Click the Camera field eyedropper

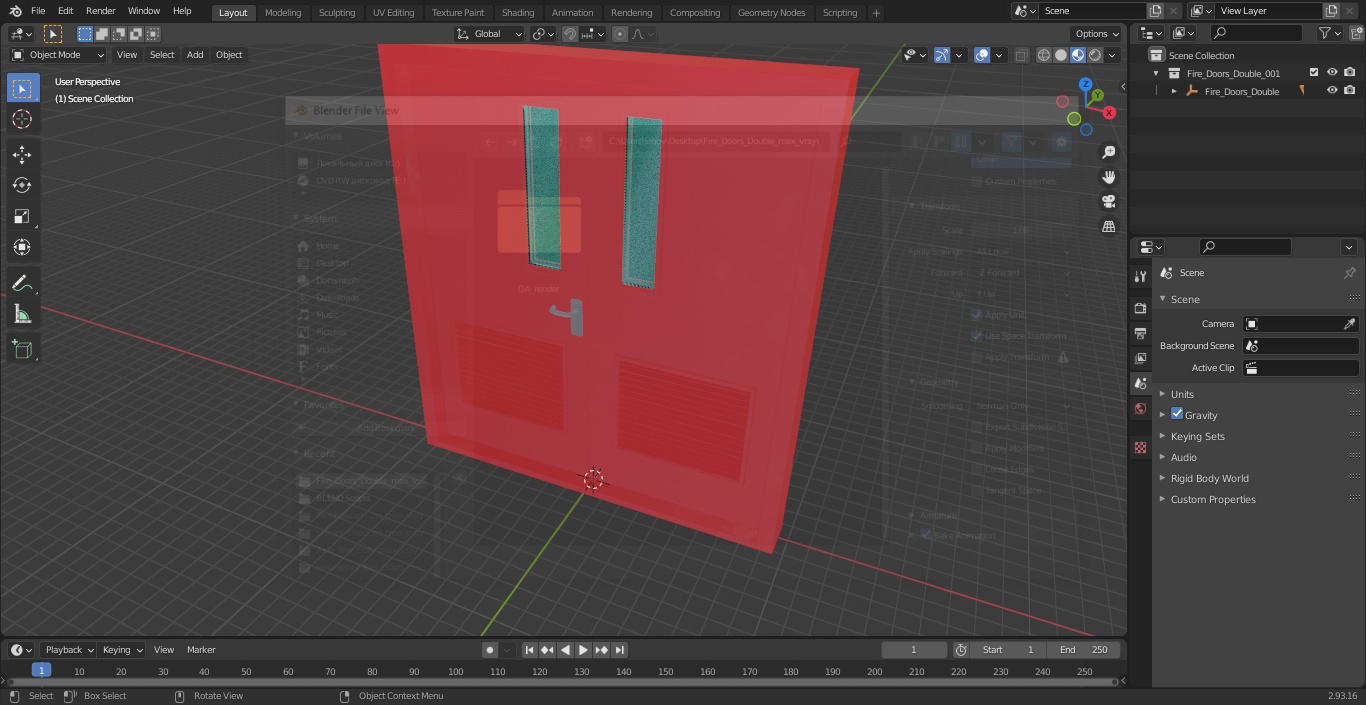[1349, 324]
